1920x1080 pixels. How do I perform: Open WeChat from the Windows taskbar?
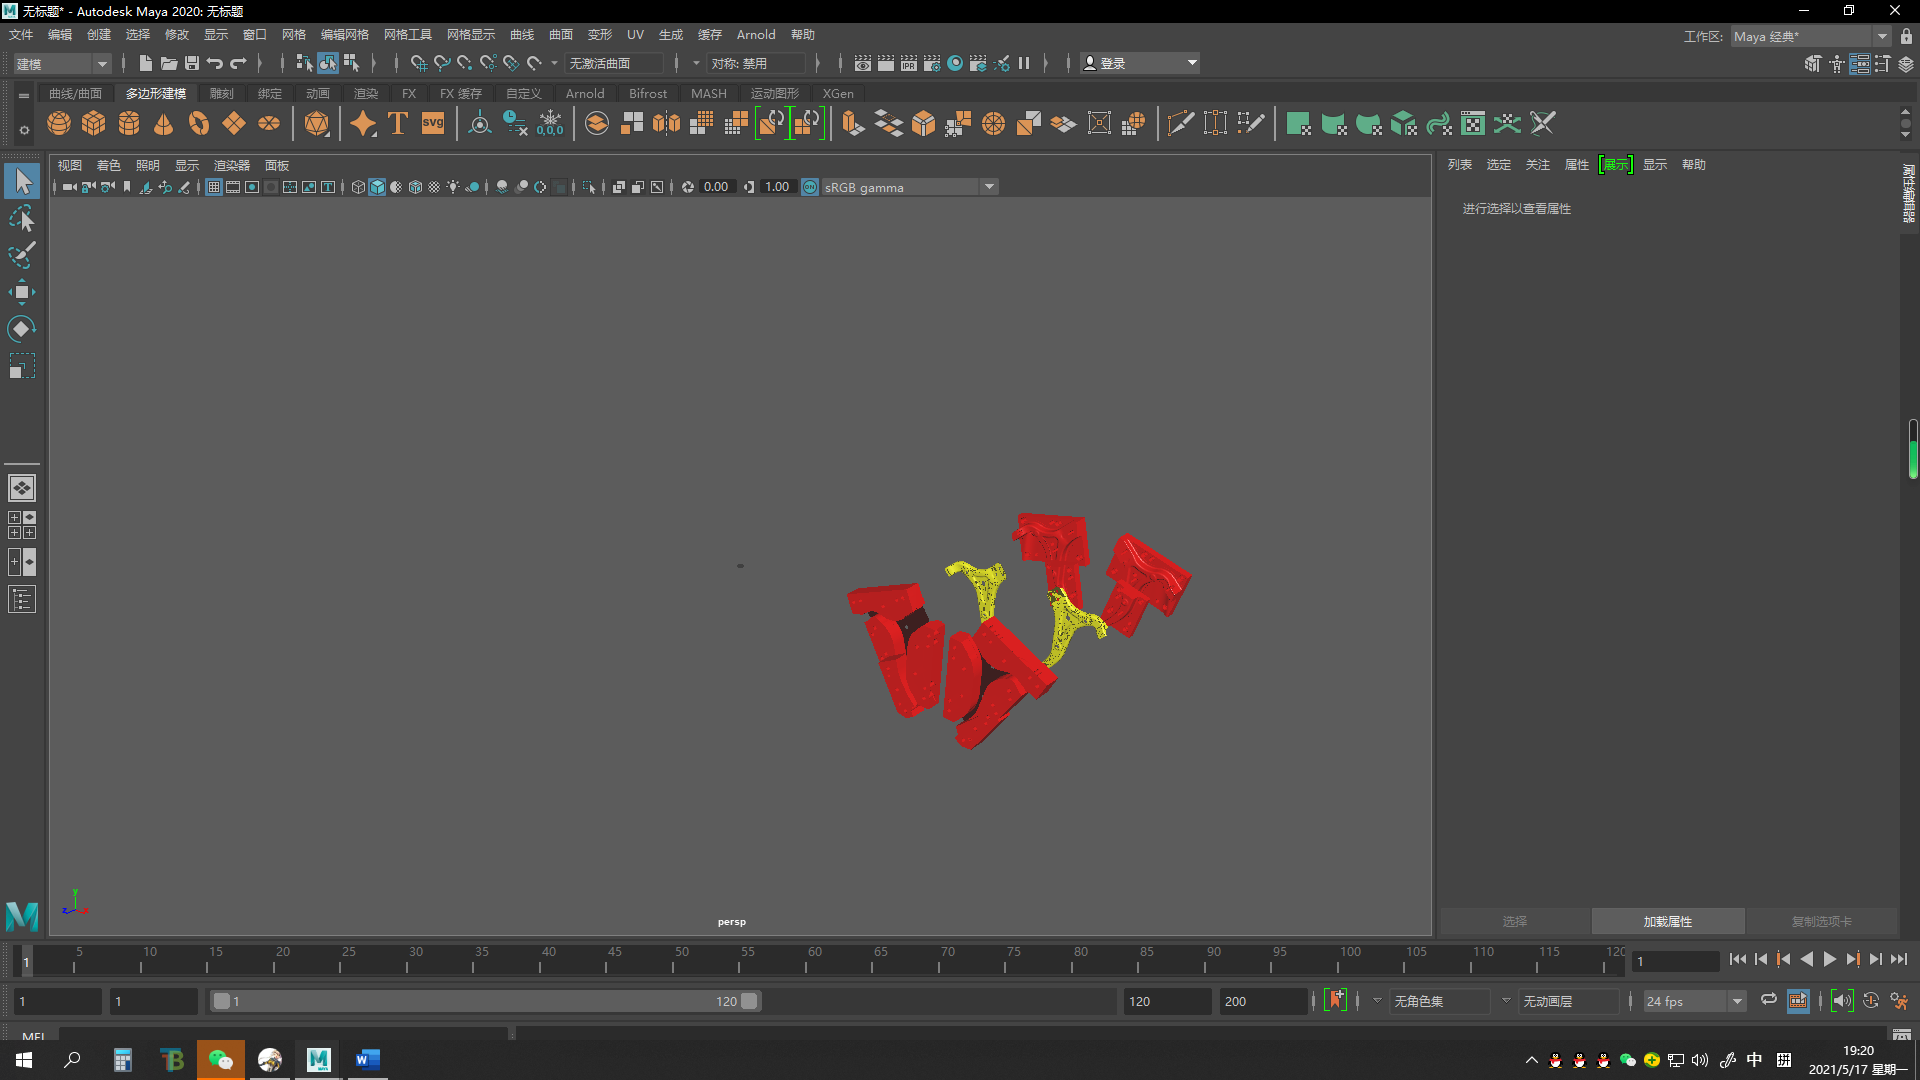220,1060
